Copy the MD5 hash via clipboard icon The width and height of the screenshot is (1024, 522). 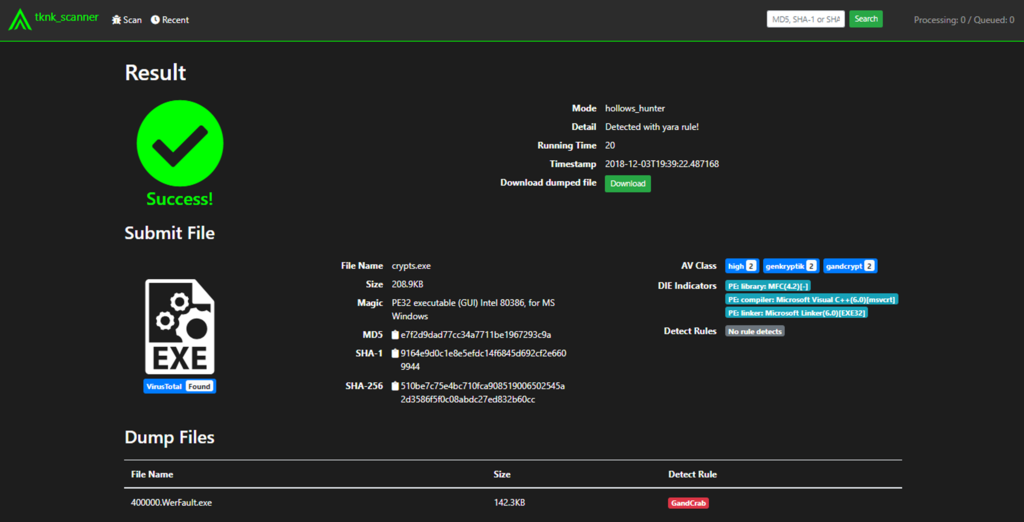tap(396, 334)
